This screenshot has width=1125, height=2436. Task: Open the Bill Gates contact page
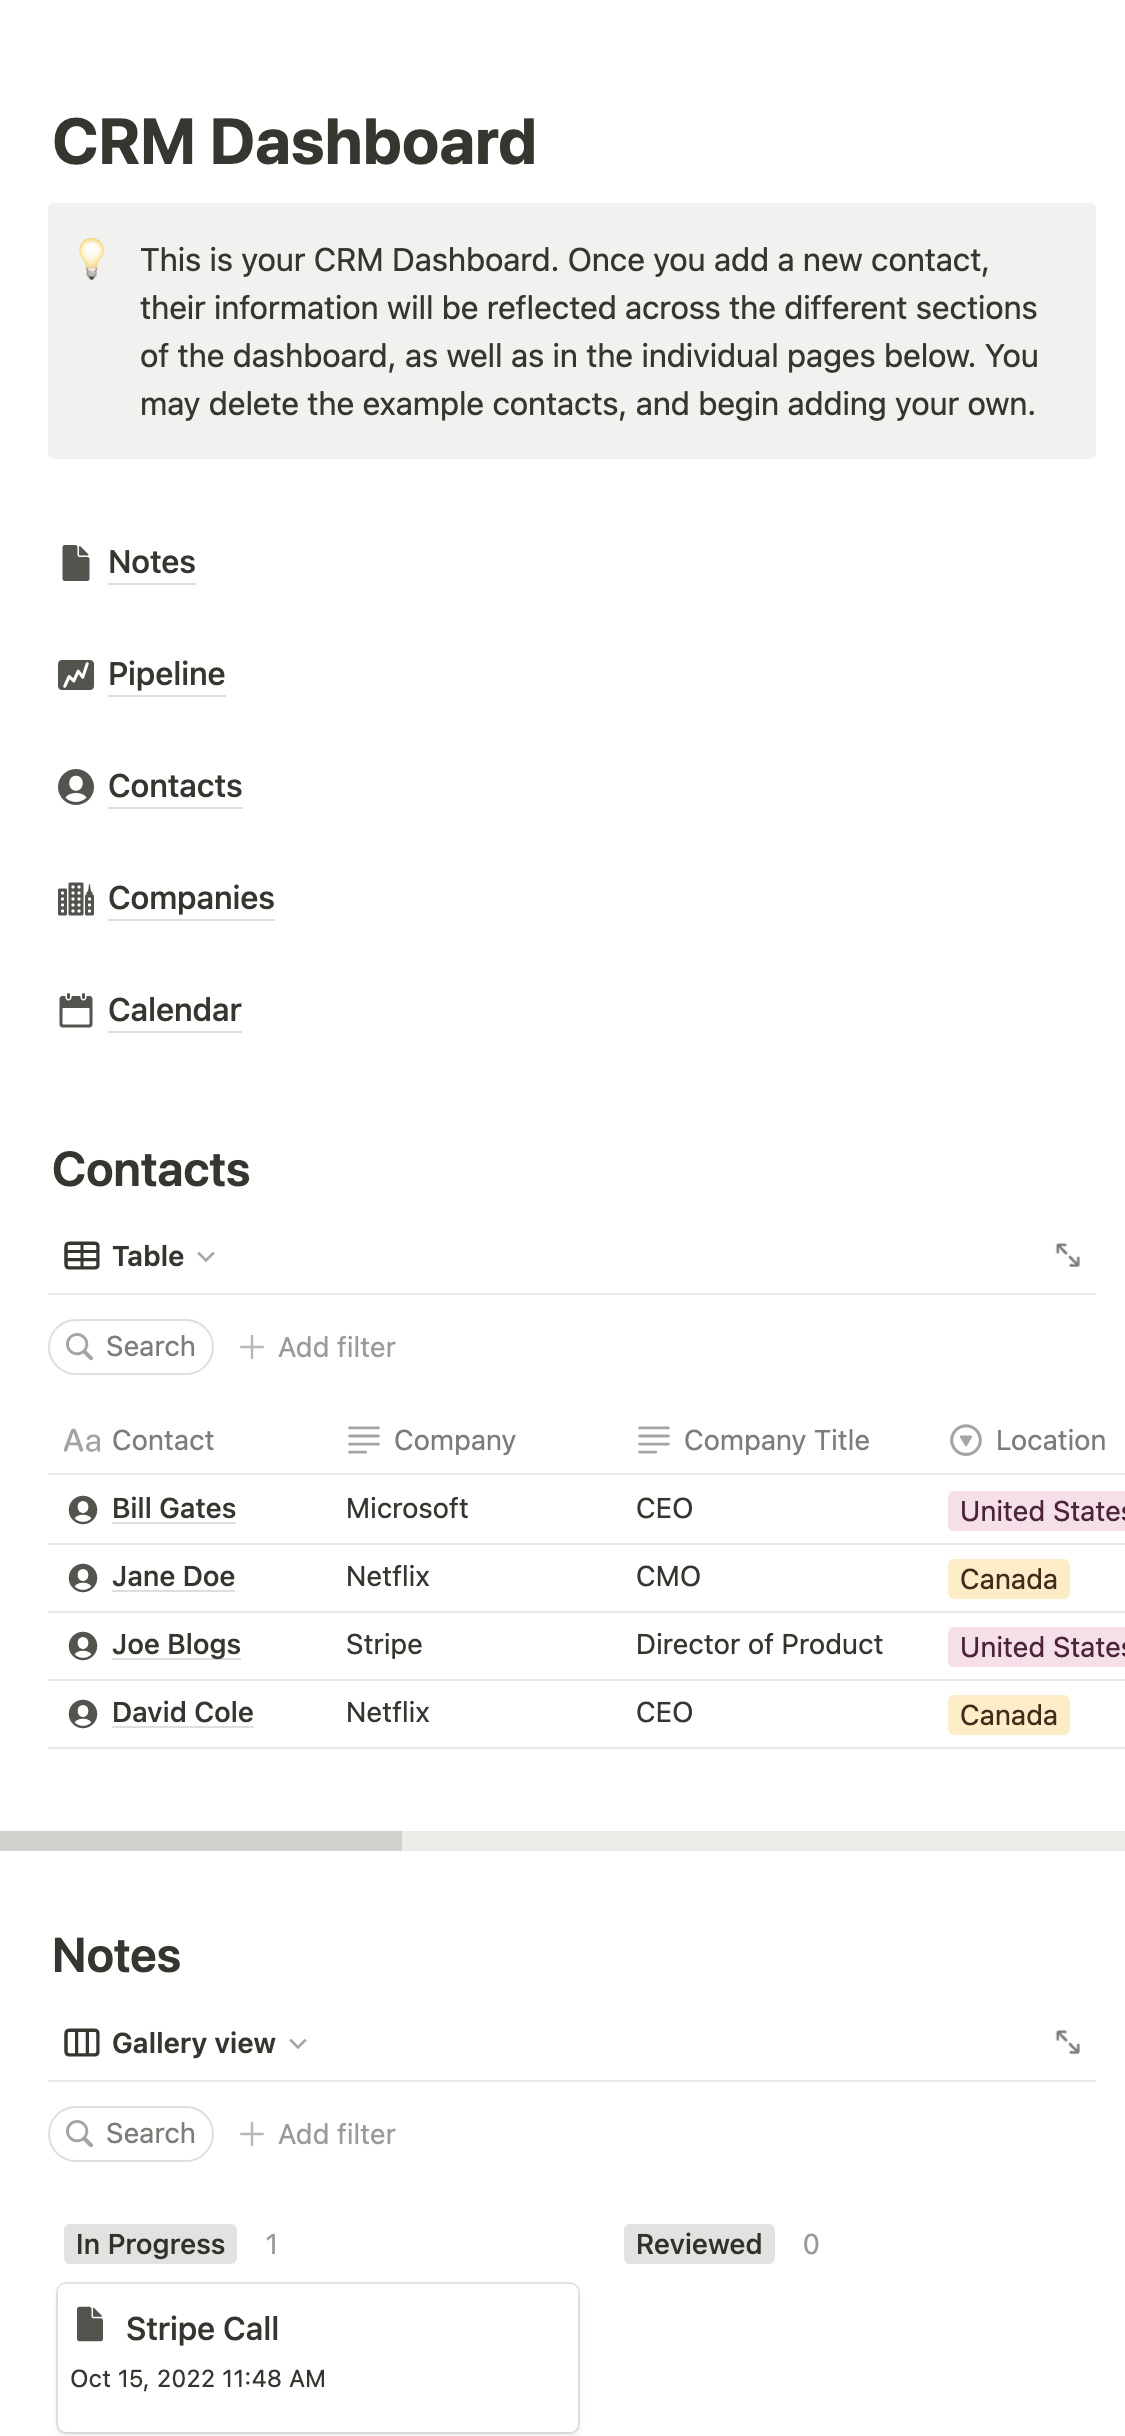[x=174, y=1508]
